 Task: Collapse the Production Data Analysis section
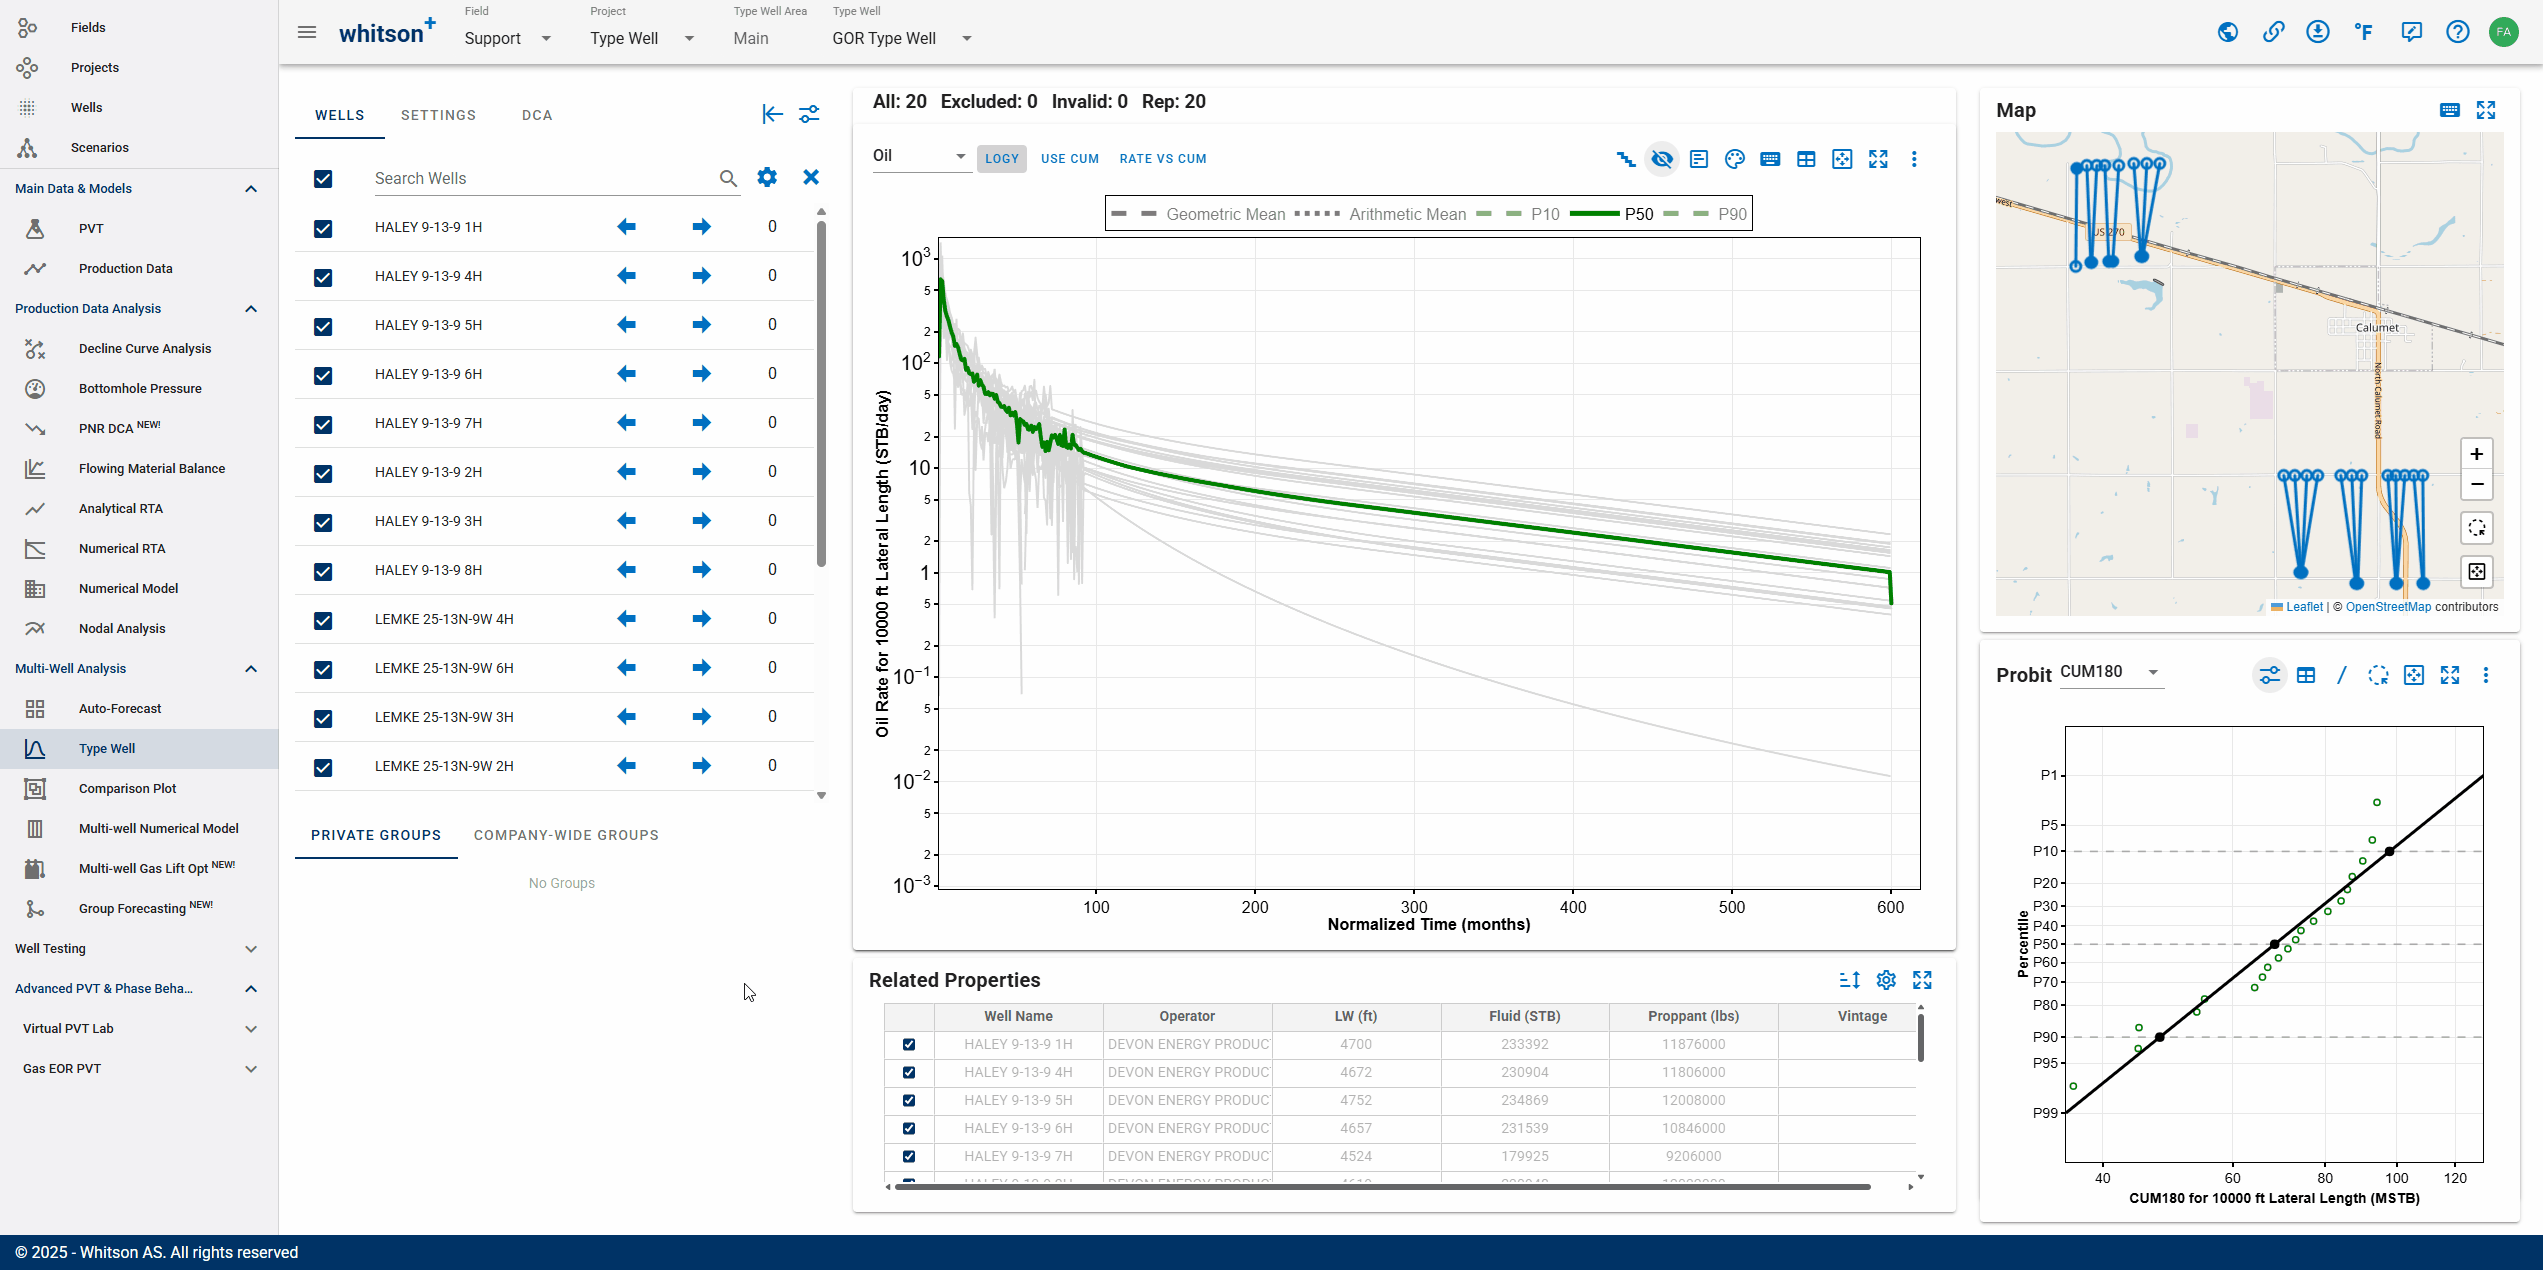[251, 308]
